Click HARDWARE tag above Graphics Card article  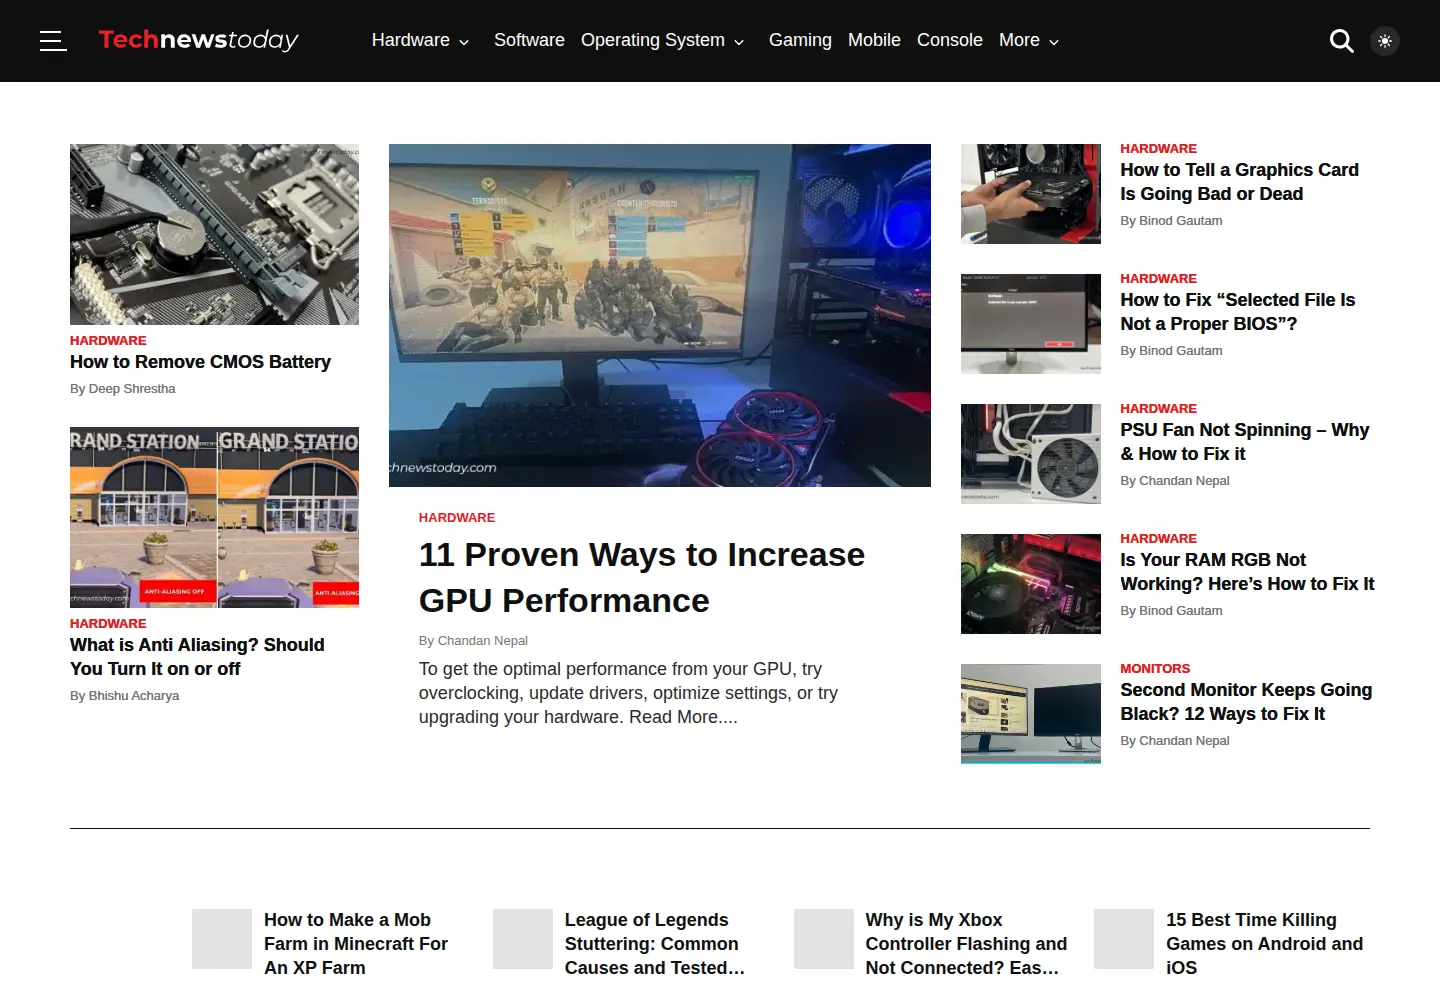pyautogui.click(x=1158, y=149)
